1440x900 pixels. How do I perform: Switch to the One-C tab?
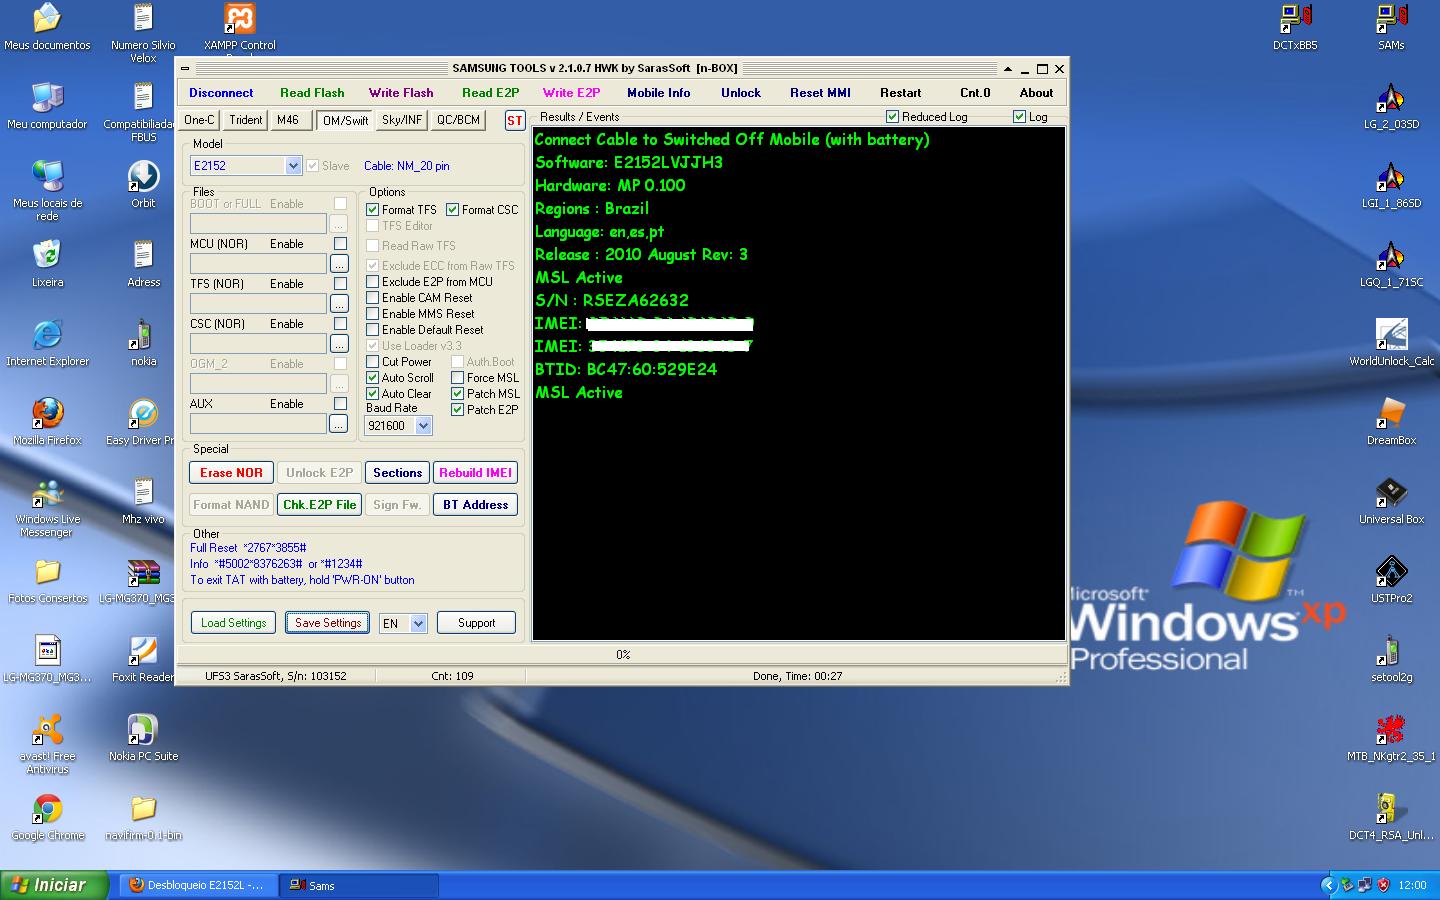[199, 120]
